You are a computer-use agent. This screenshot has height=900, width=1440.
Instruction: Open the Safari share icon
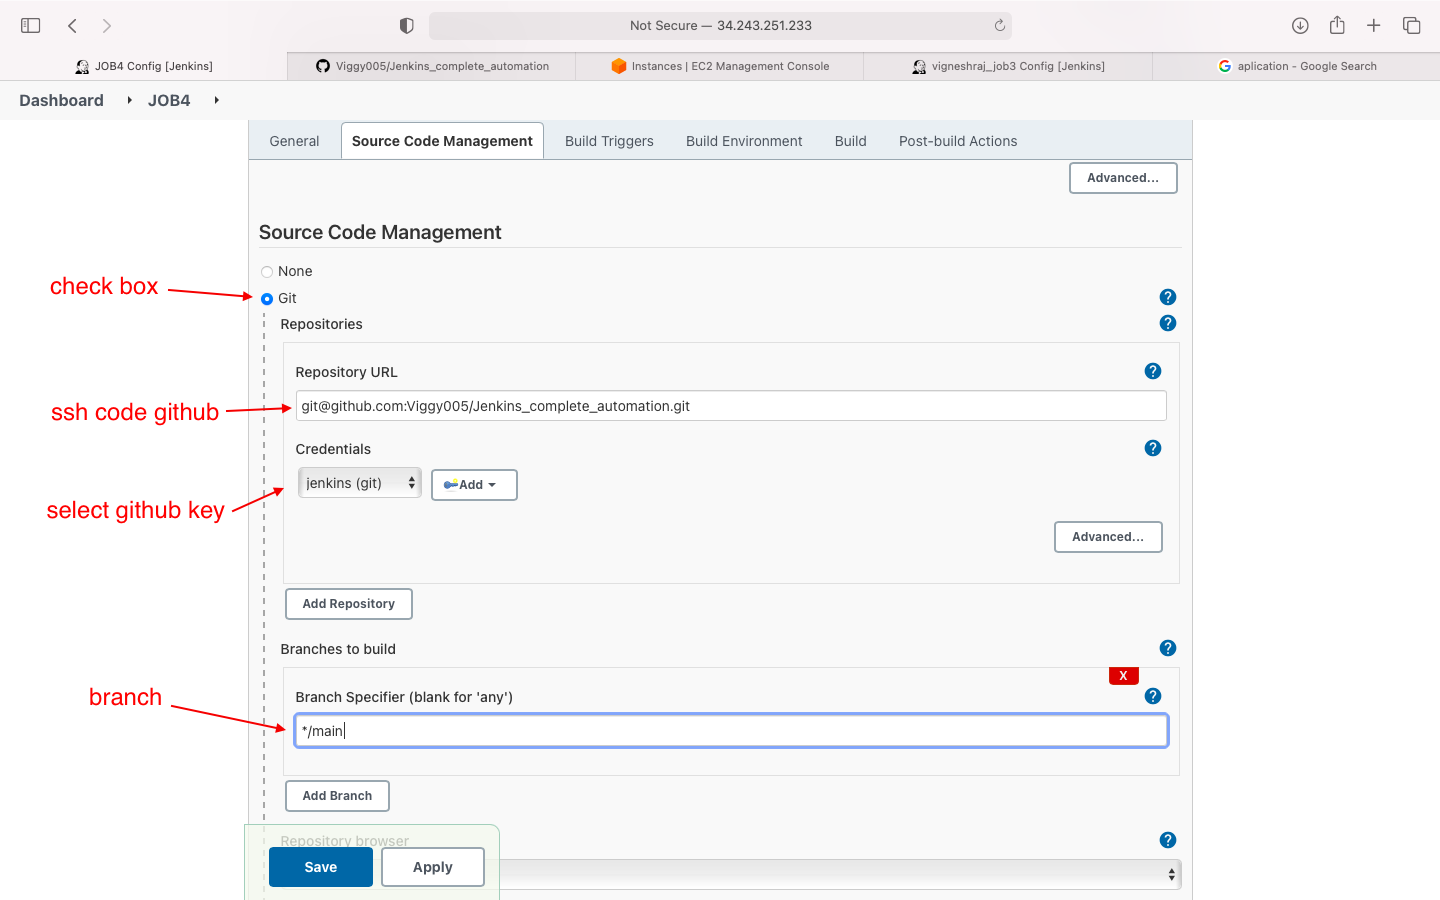click(1337, 25)
